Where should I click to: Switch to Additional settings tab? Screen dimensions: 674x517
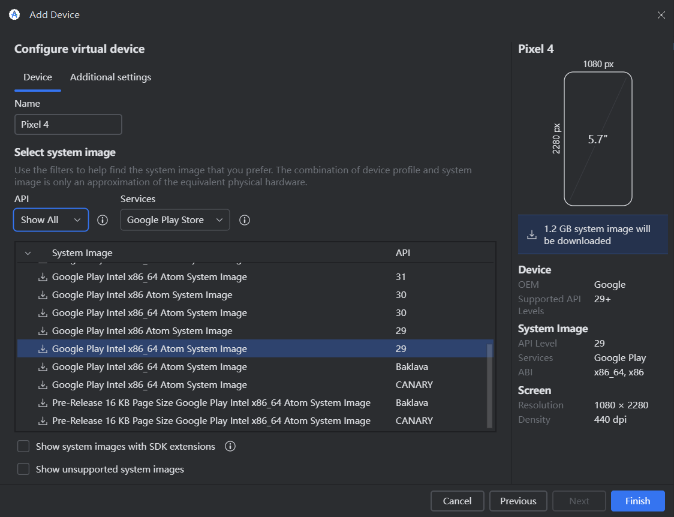pyautogui.click(x=110, y=77)
